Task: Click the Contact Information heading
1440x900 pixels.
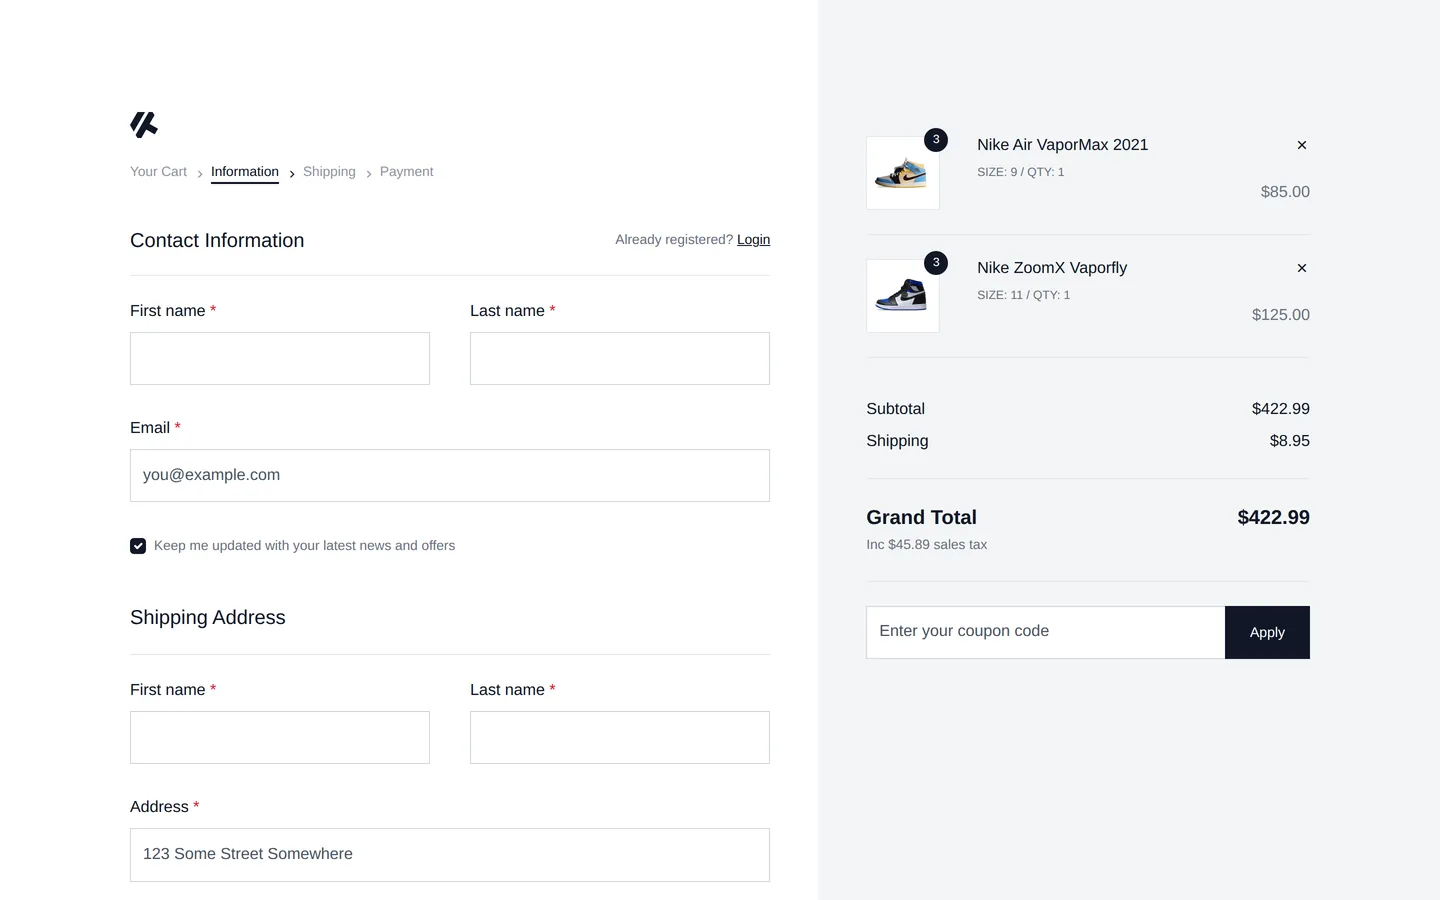Action: (x=217, y=241)
